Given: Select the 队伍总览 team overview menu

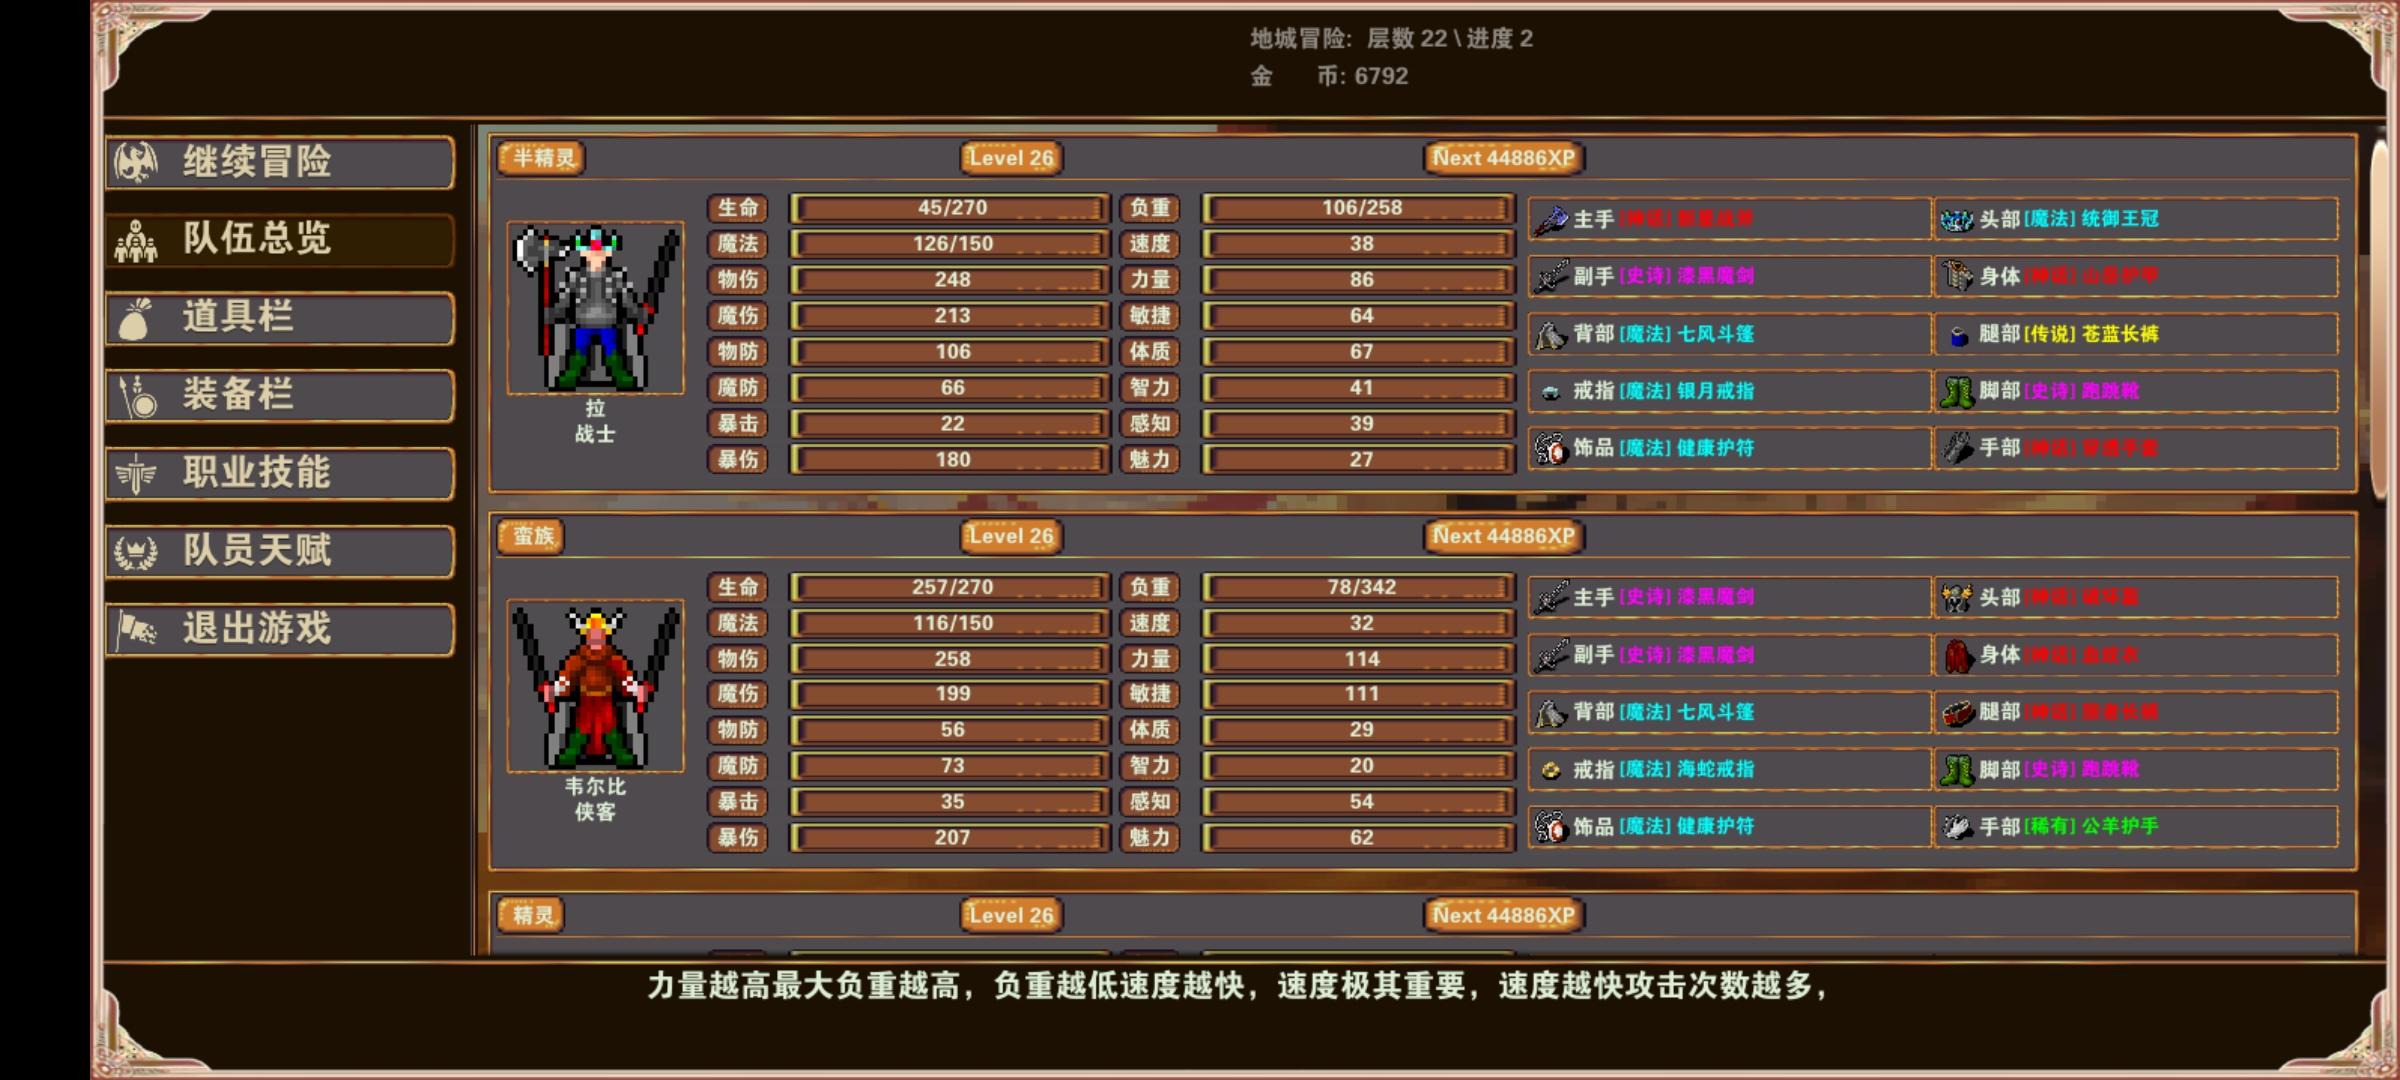Looking at the screenshot, I should 280,239.
